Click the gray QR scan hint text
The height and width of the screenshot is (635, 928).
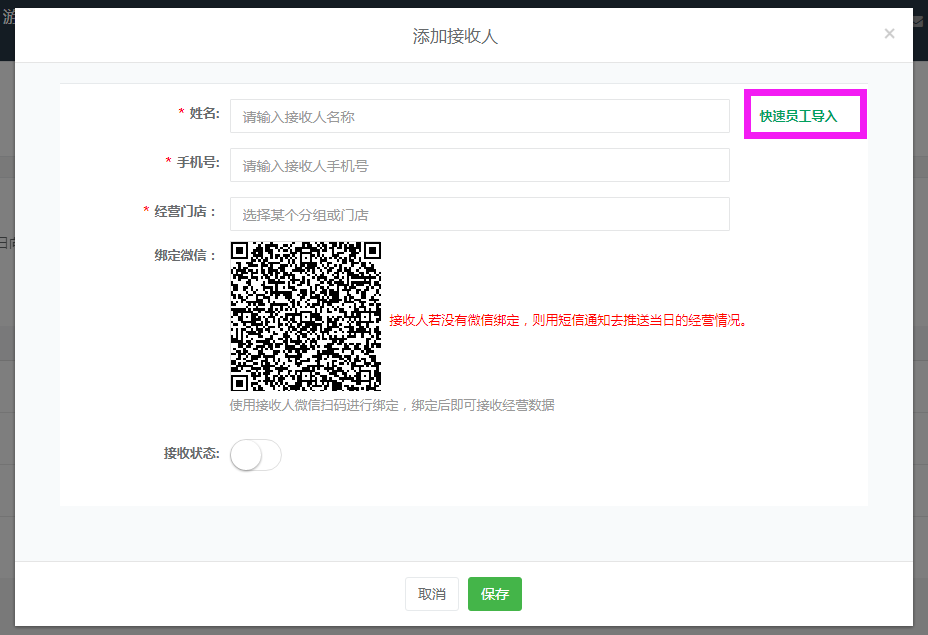pyautogui.click(x=392, y=405)
